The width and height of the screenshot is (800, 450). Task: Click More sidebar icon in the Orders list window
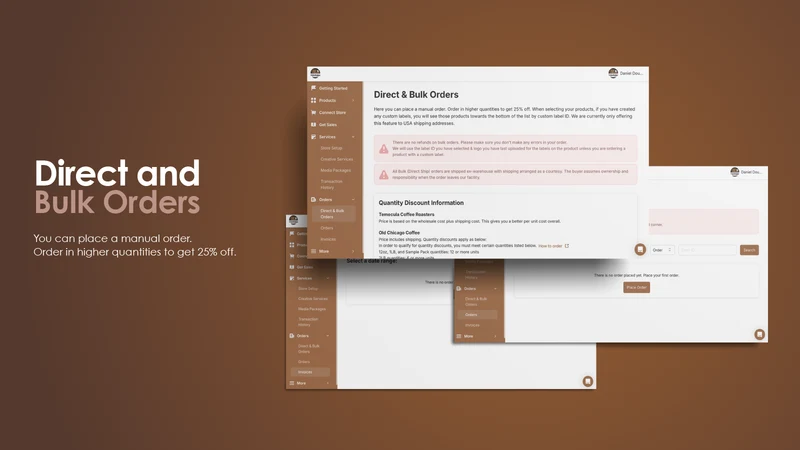tap(459, 336)
